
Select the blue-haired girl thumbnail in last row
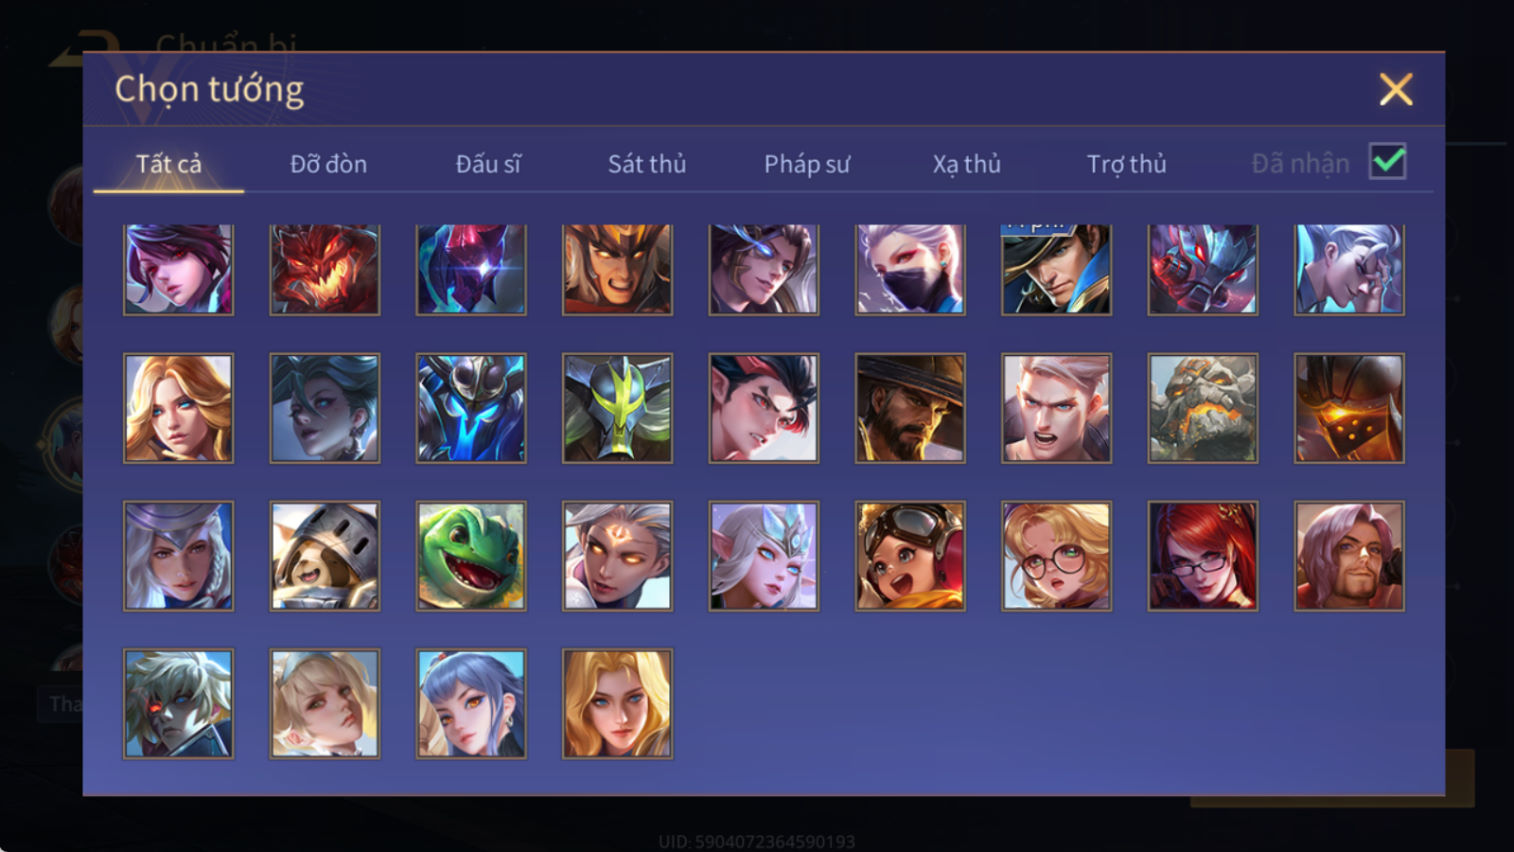pos(471,704)
